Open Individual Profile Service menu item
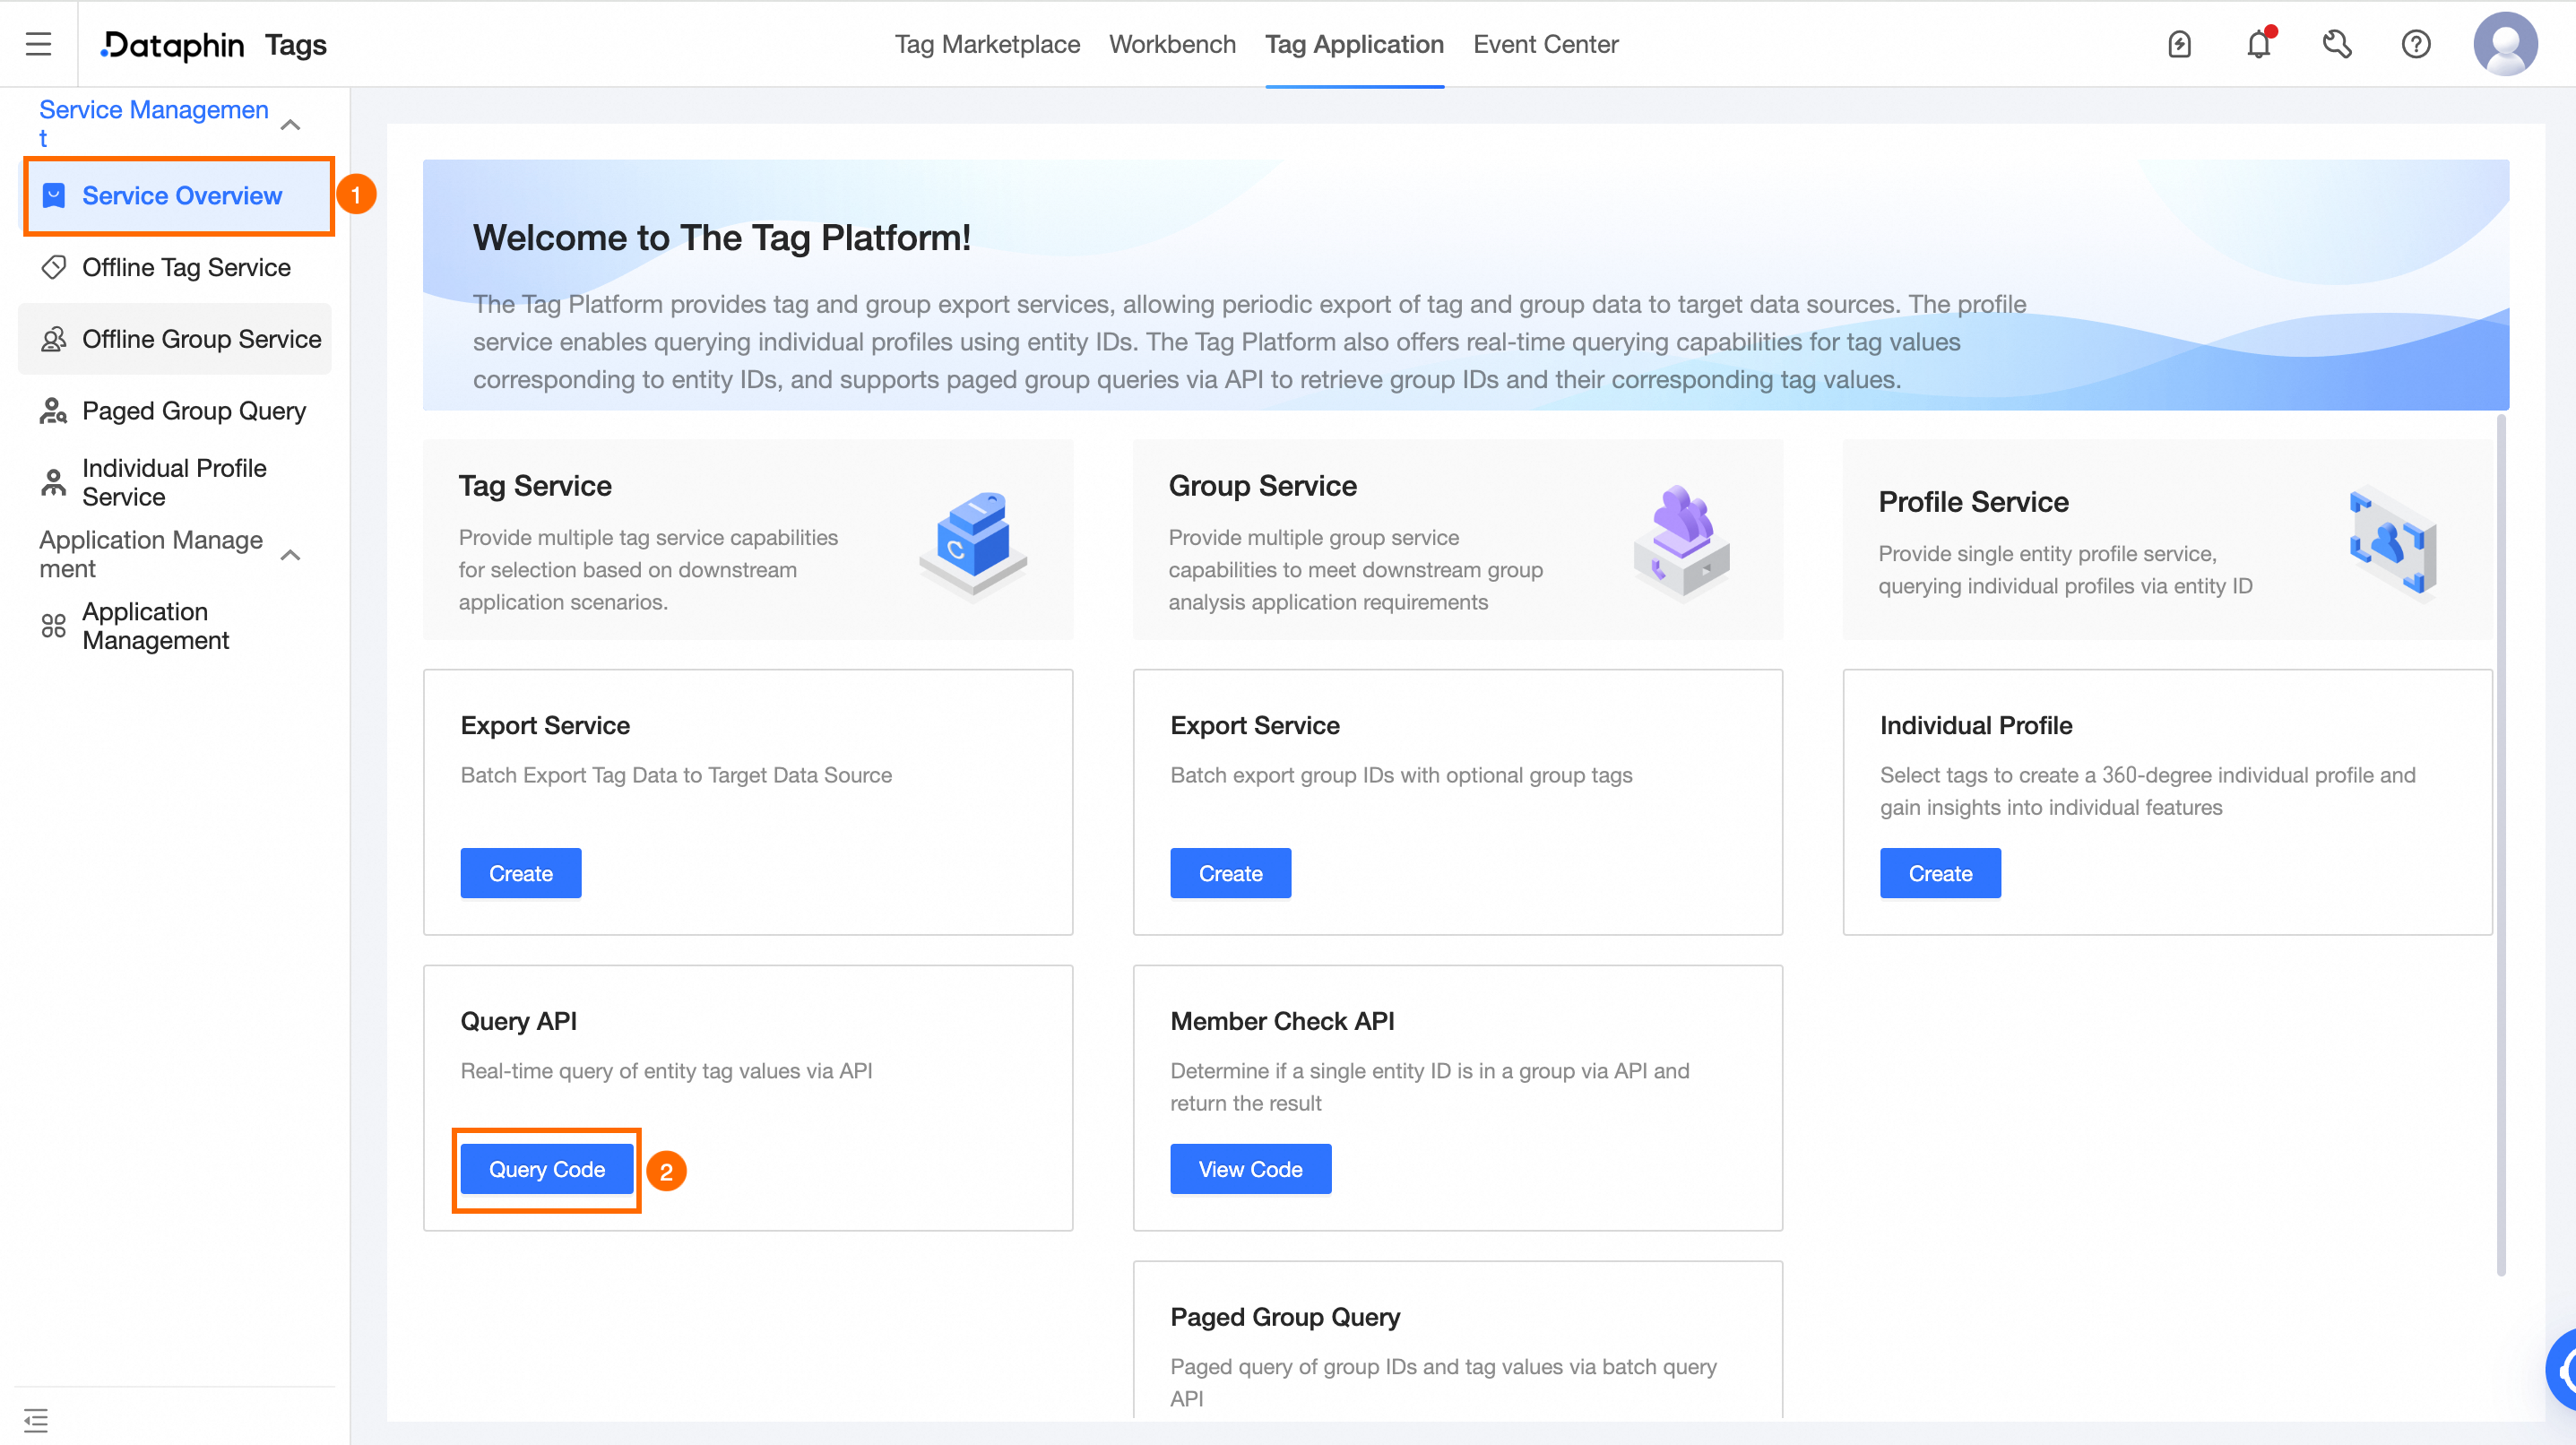 point(175,482)
